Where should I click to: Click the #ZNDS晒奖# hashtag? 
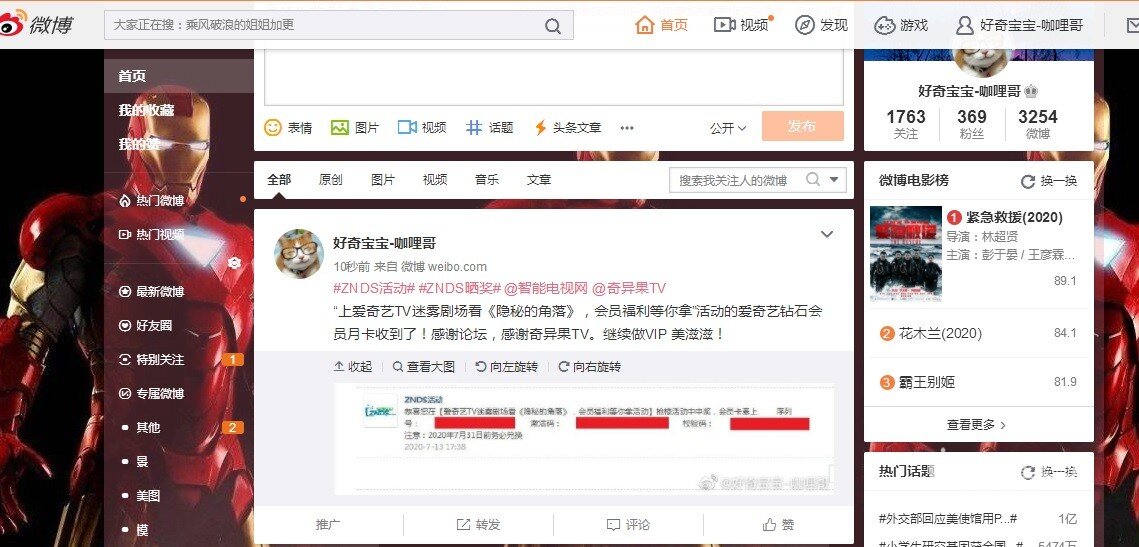pos(460,288)
